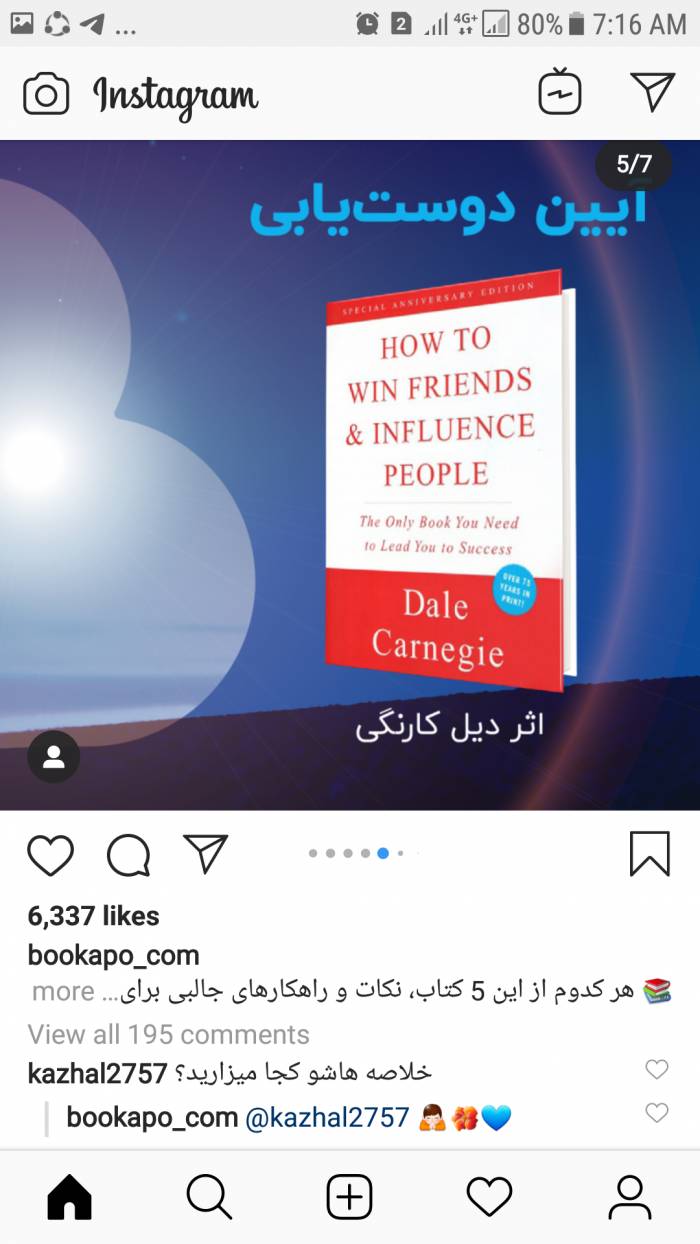Like the bookapo_com reply comment
This screenshot has height=1244, width=700.
pyautogui.click(x=657, y=1112)
